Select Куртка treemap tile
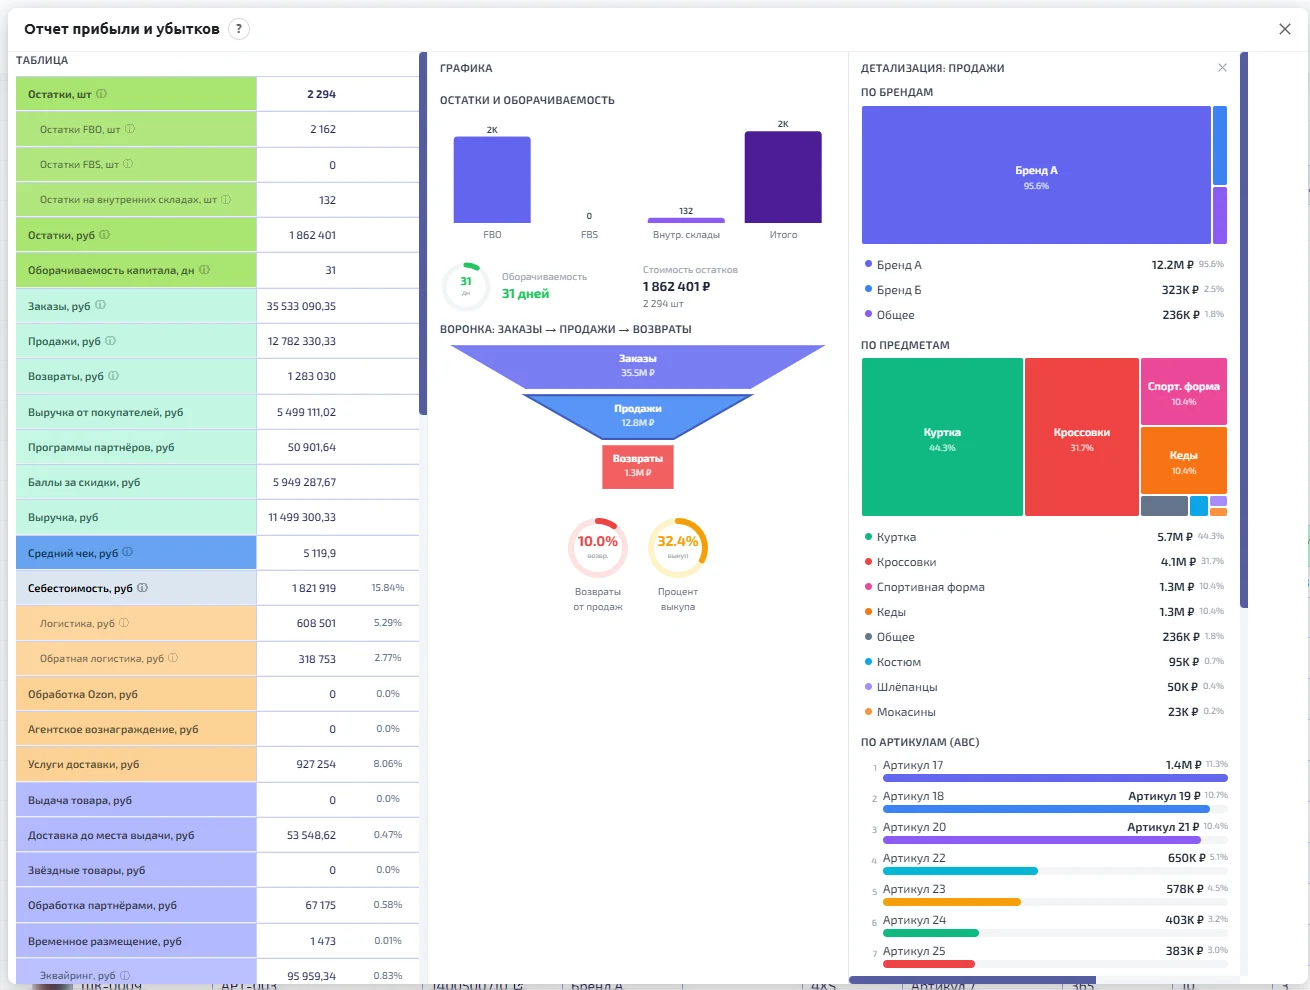Viewport: 1310px width, 990px height. coord(942,437)
